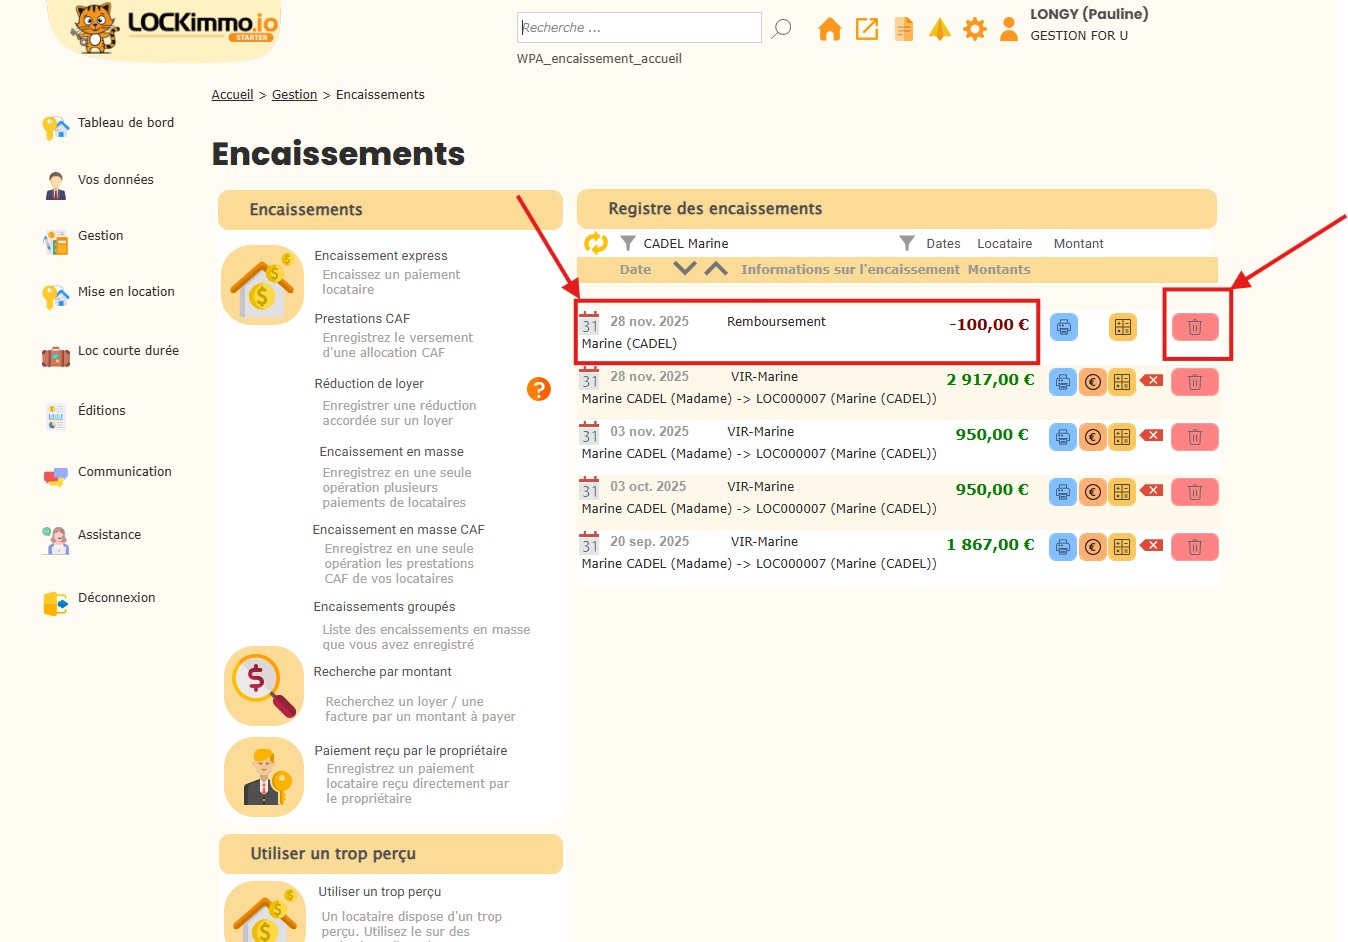
Task: Open Encaissement express option
Action: click(x=380, y=256)
